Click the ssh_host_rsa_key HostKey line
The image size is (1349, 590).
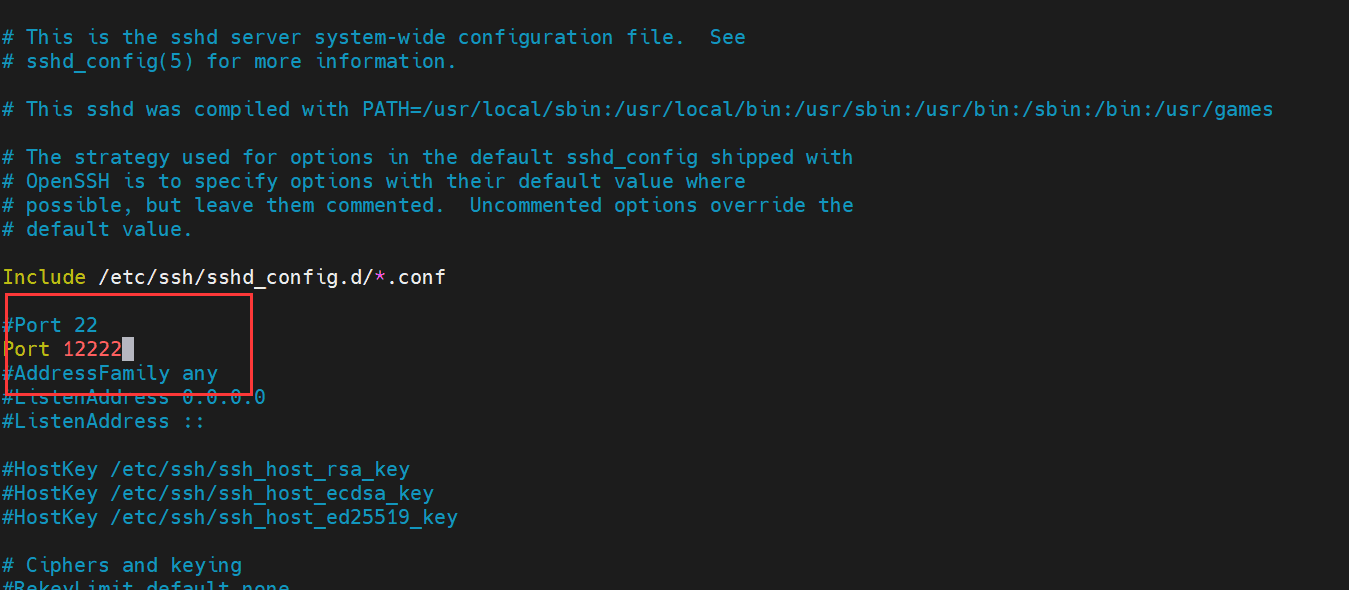(x=206, y=469)
